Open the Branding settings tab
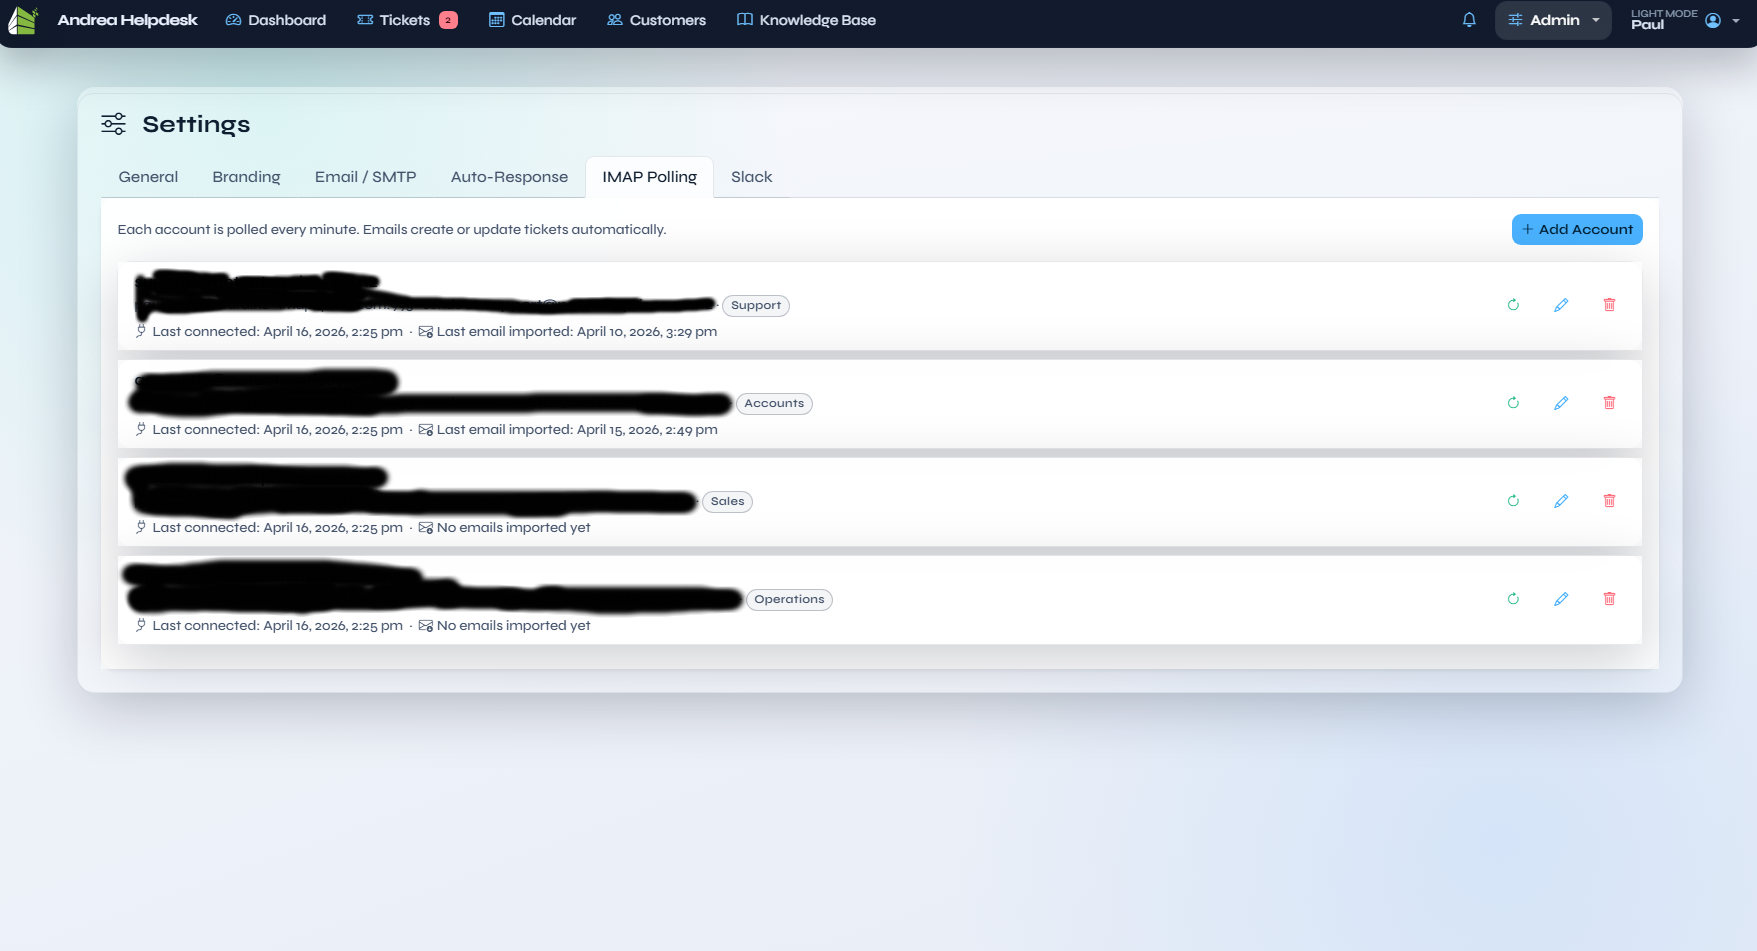The image size is (1757, 951). pos(246,177)
